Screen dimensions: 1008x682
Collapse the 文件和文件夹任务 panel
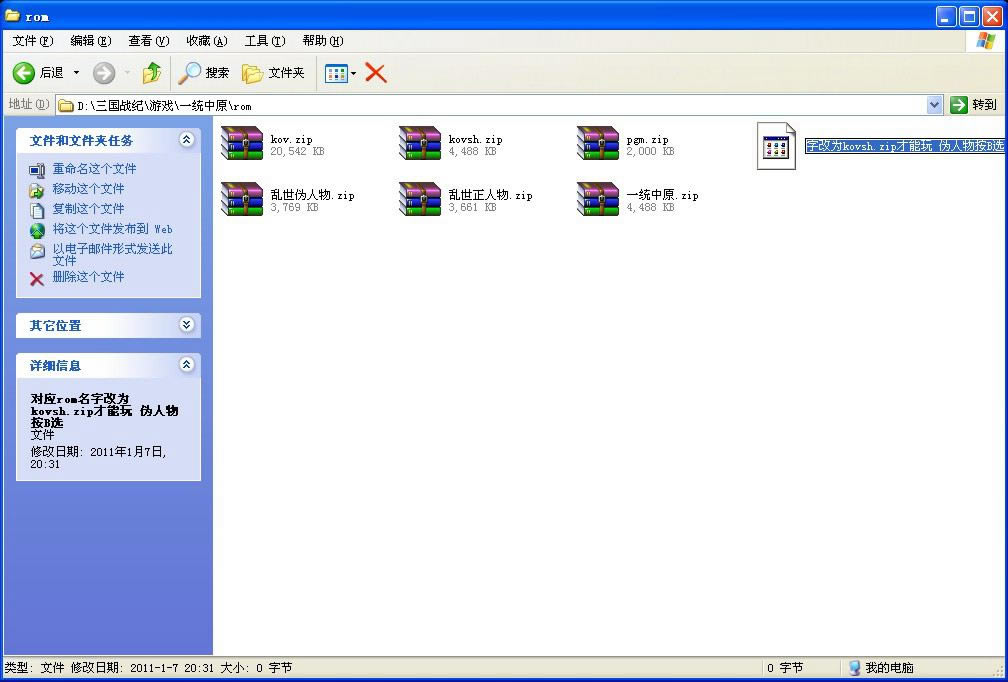click(186, 140)
